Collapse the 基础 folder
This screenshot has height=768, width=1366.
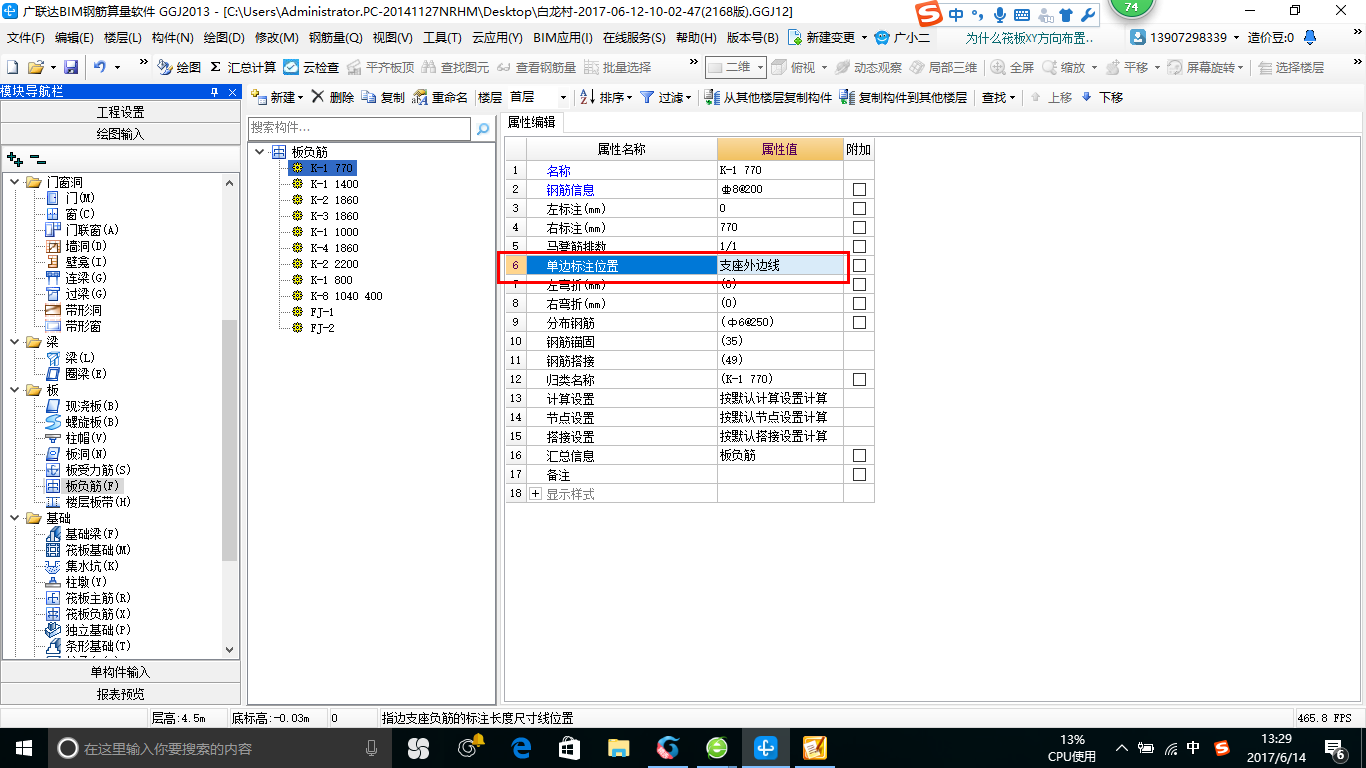[x=15, y=518]
